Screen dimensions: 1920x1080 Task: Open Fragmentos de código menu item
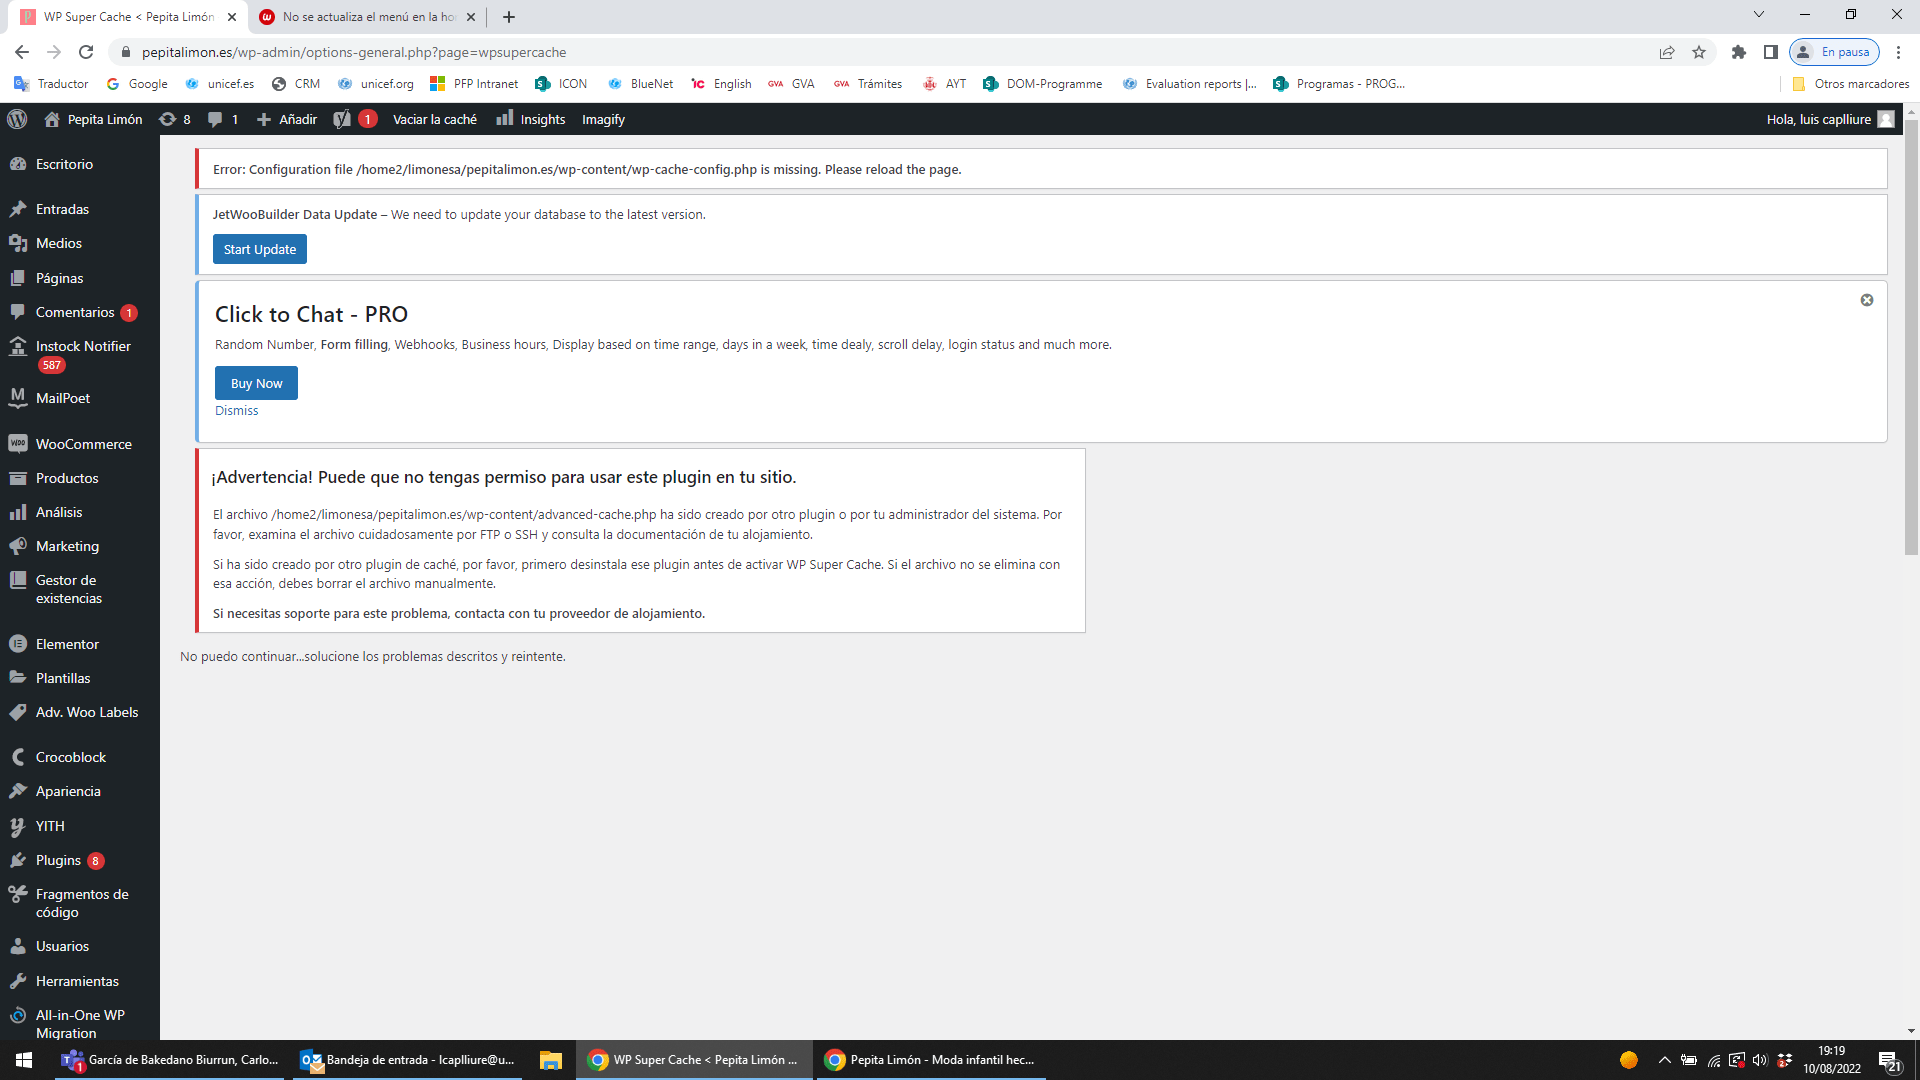click(x=80, y=903)
